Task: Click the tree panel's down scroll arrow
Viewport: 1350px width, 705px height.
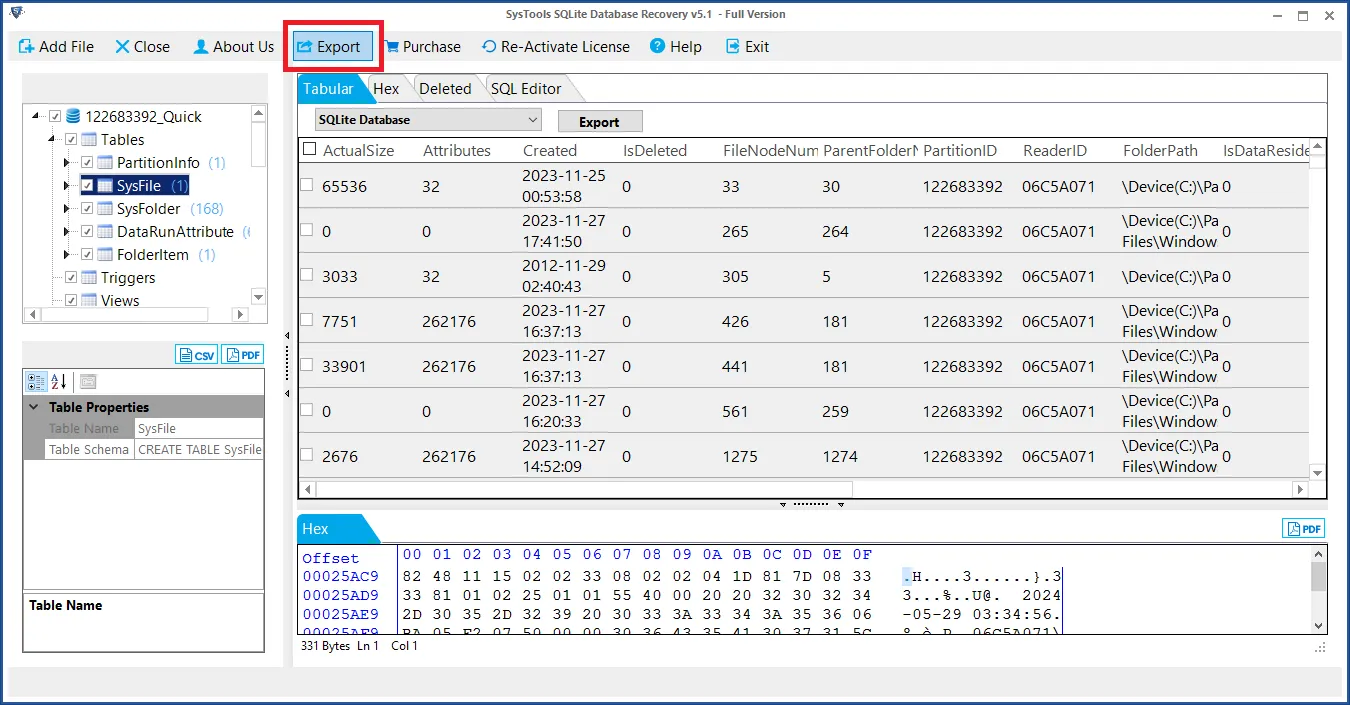Action: click(258, 297)
